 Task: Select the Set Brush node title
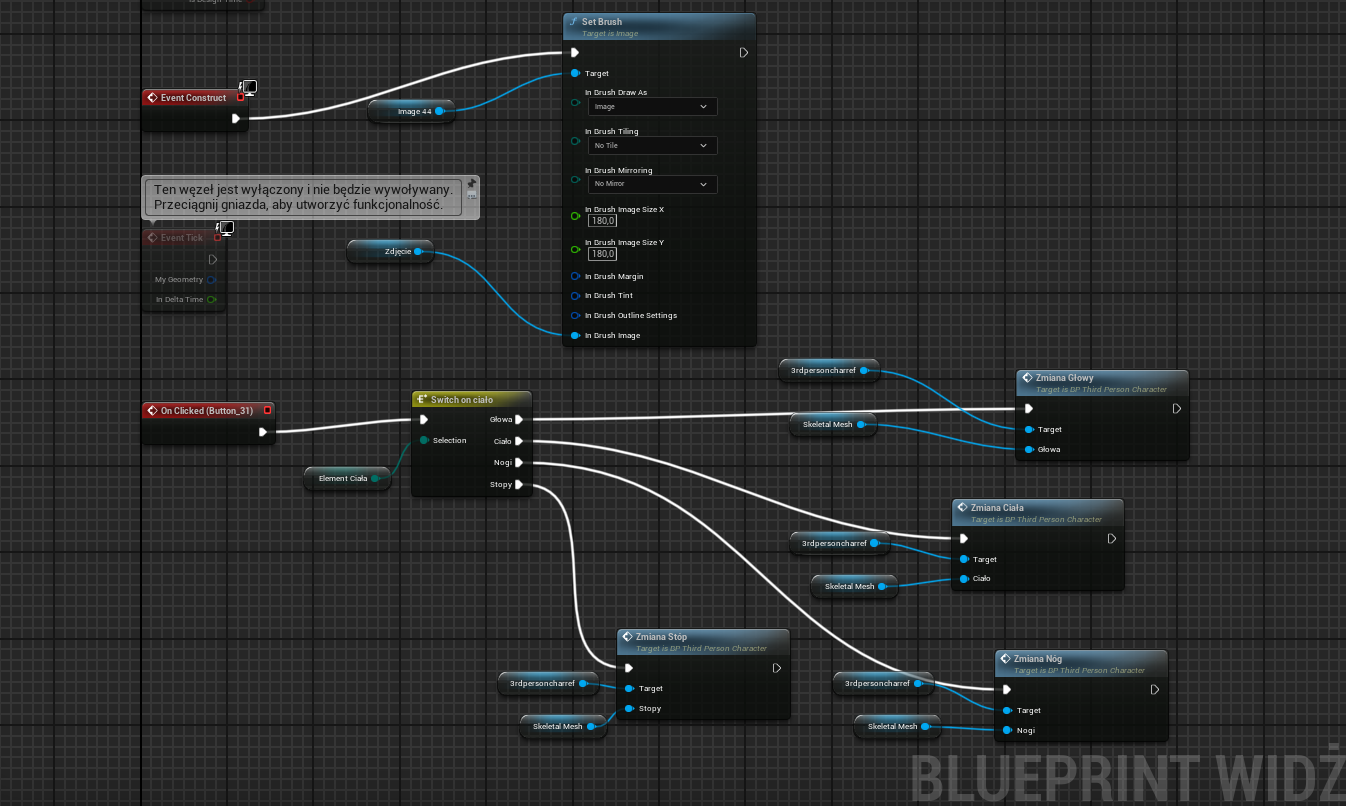[602, 21]
